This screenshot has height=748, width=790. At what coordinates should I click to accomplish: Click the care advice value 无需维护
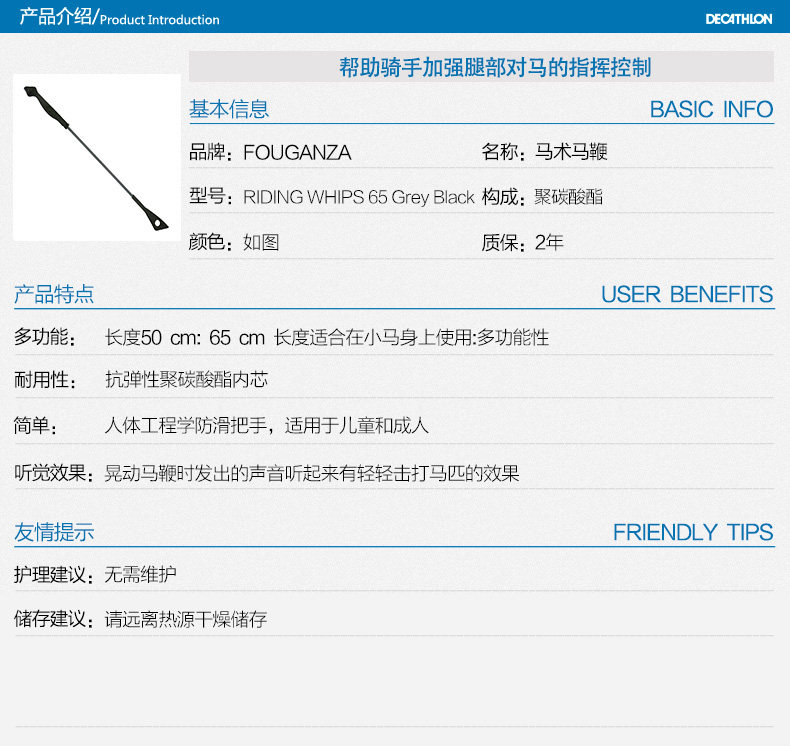pyautogui.click(x=141, y=574)
